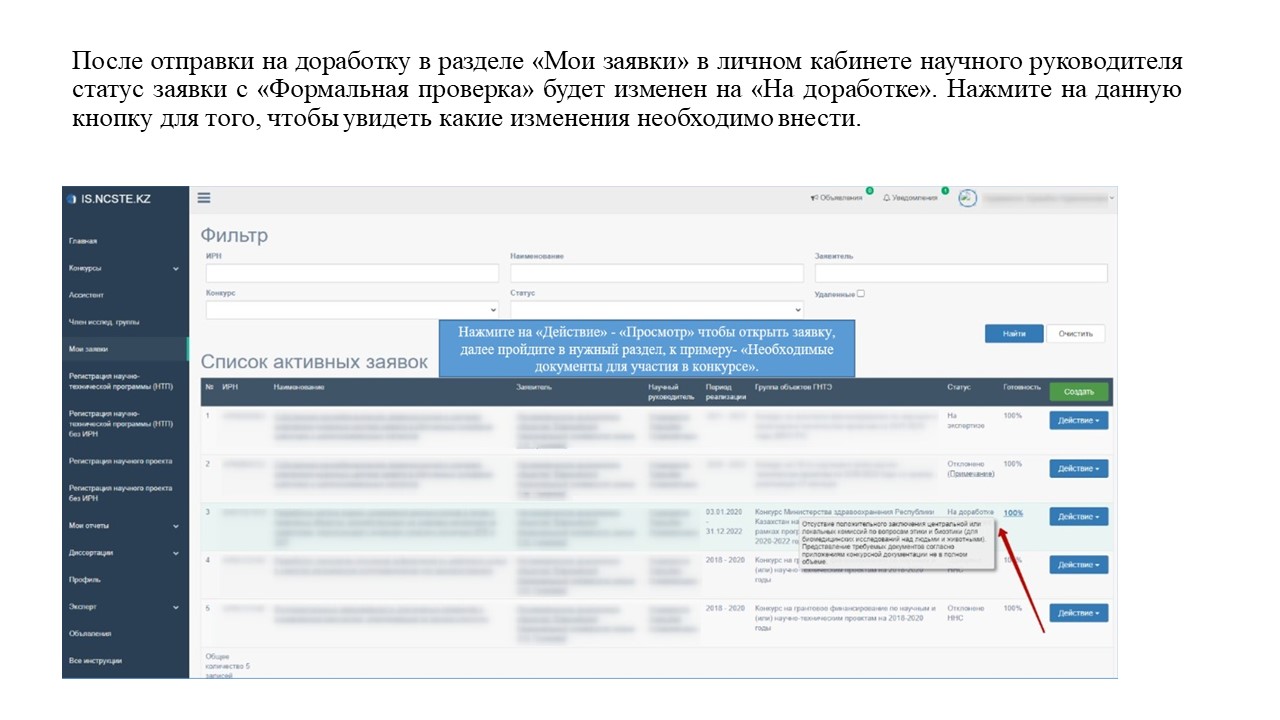The image size is (1280, 720).
Task: Click the underlined 100% readiness link
Action: point(1013,513)
